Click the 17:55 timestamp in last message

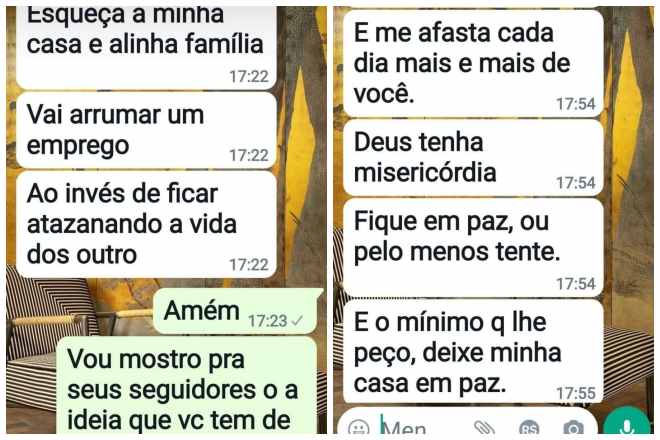tap(576, 393)
